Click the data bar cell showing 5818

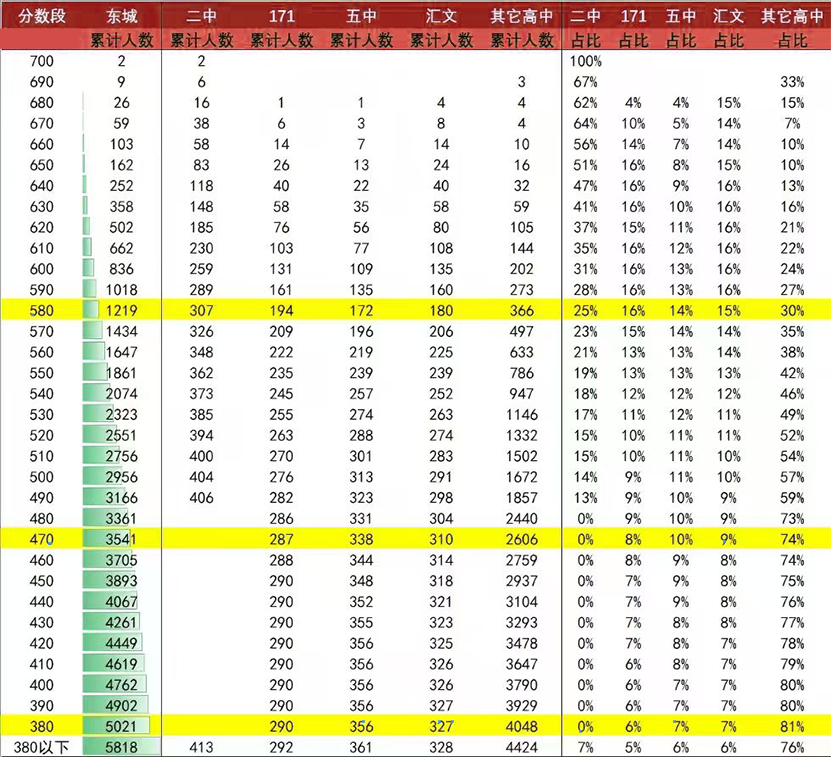121,747
